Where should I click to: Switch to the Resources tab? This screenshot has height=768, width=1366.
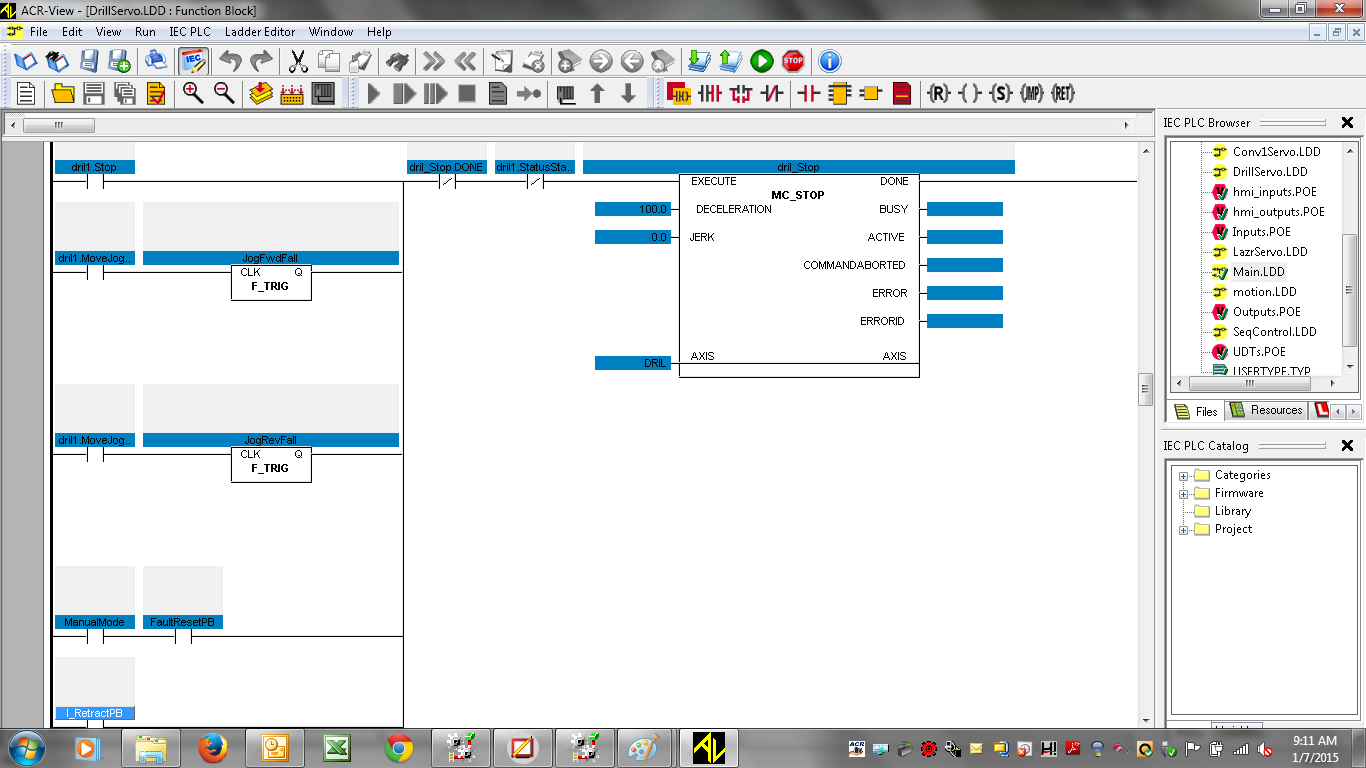[1266, 410]
